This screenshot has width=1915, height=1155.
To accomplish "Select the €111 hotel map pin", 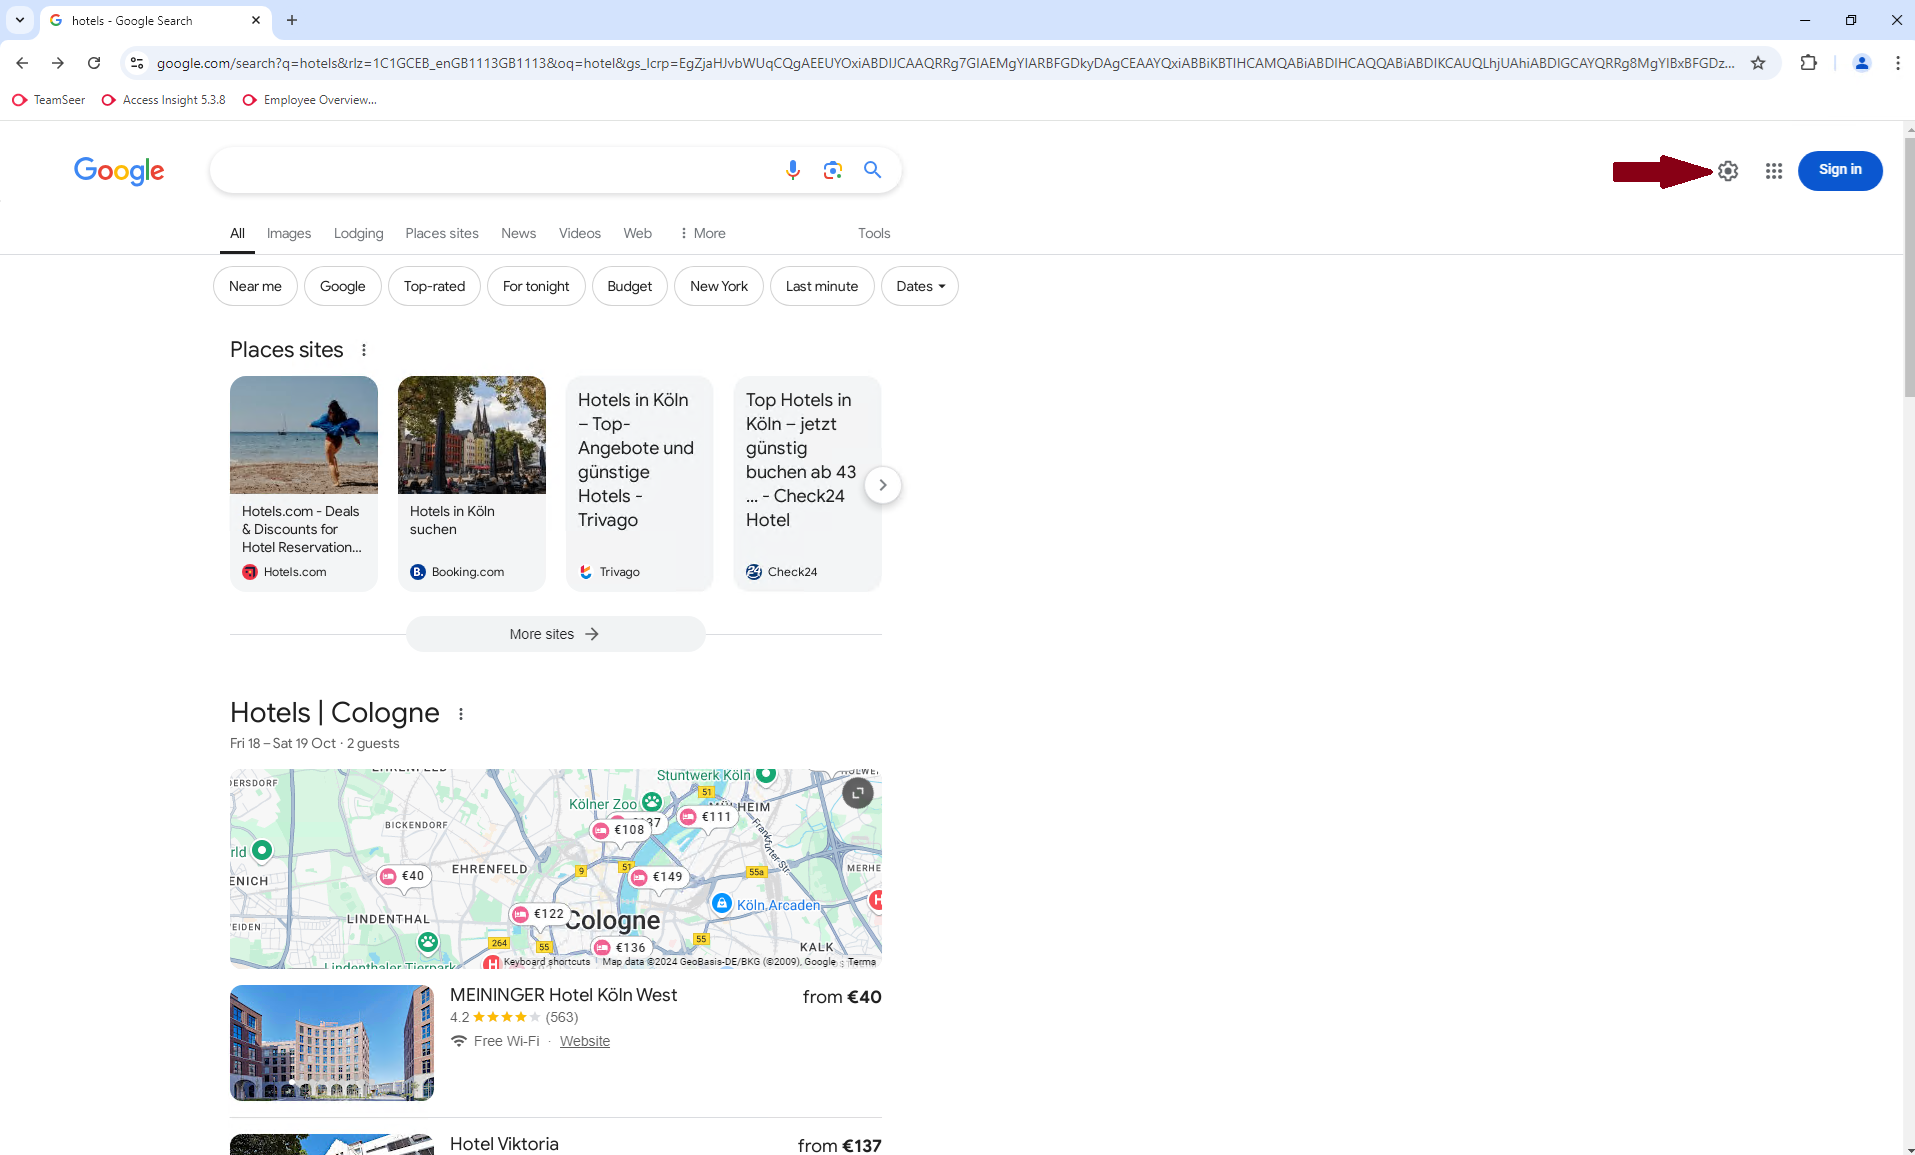I will [707, 817].
